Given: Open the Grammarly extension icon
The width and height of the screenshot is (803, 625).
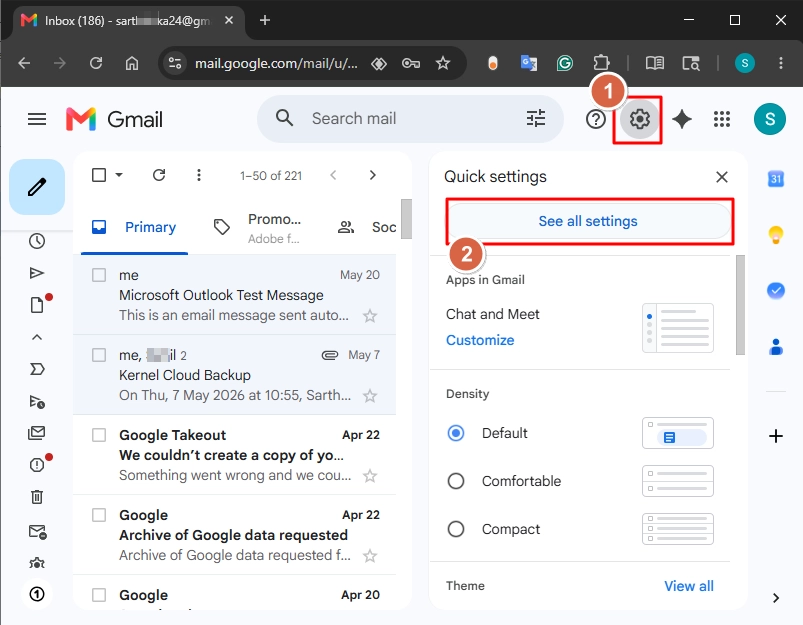Looking at the screenshot, I should pos(564,63).
